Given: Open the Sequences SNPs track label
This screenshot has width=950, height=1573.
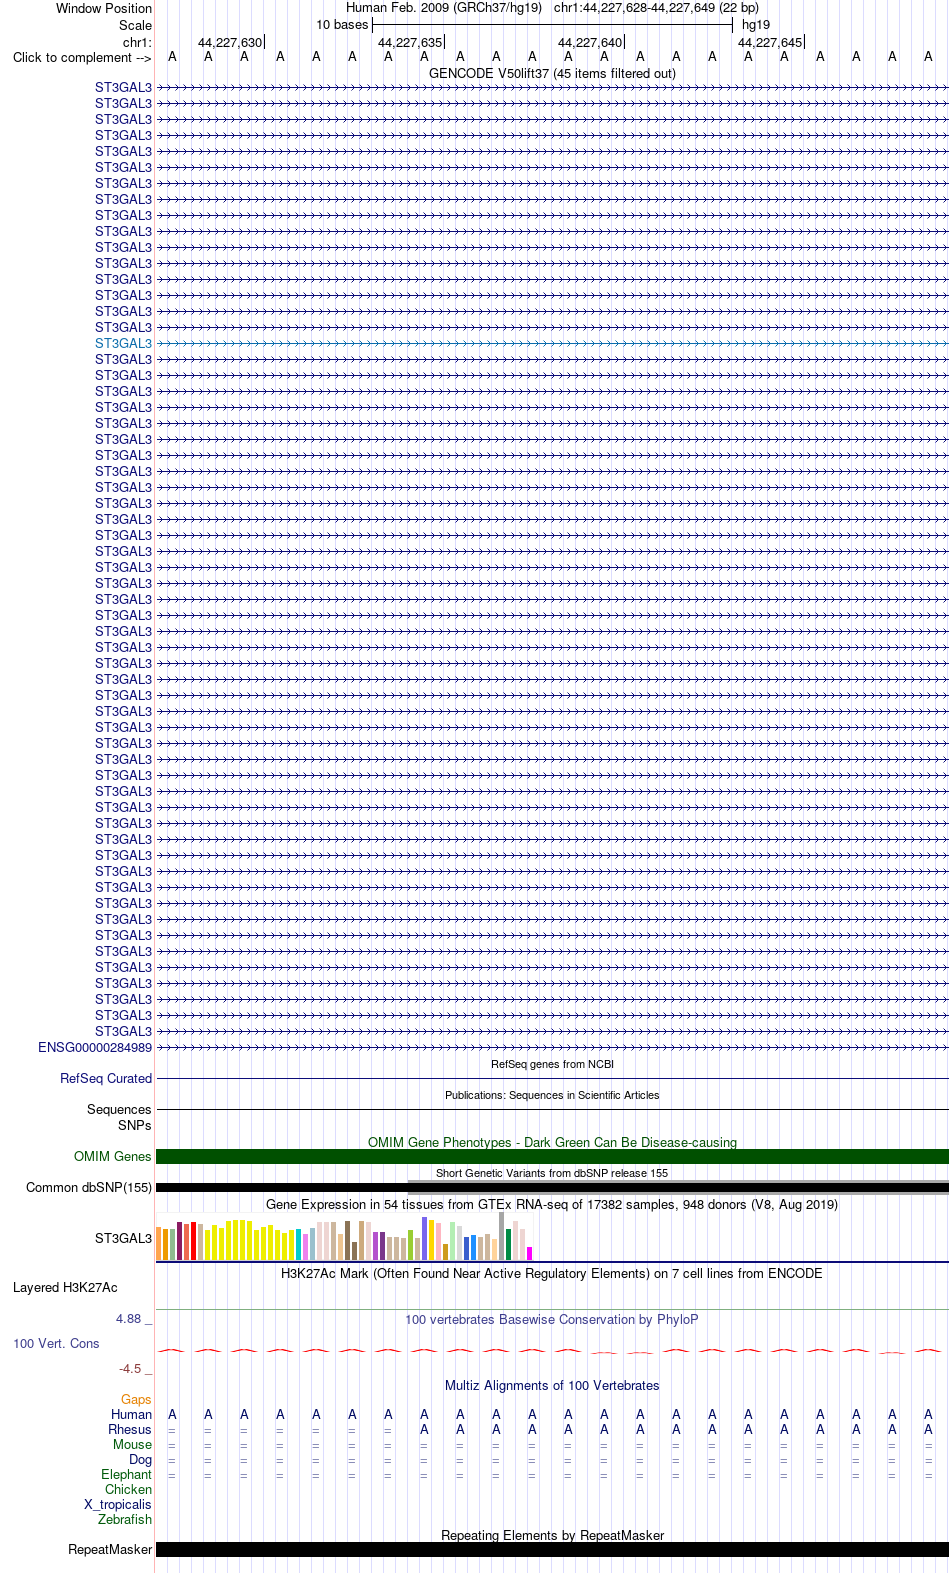Looking at the screenshot, I should tap(119, 1117).
